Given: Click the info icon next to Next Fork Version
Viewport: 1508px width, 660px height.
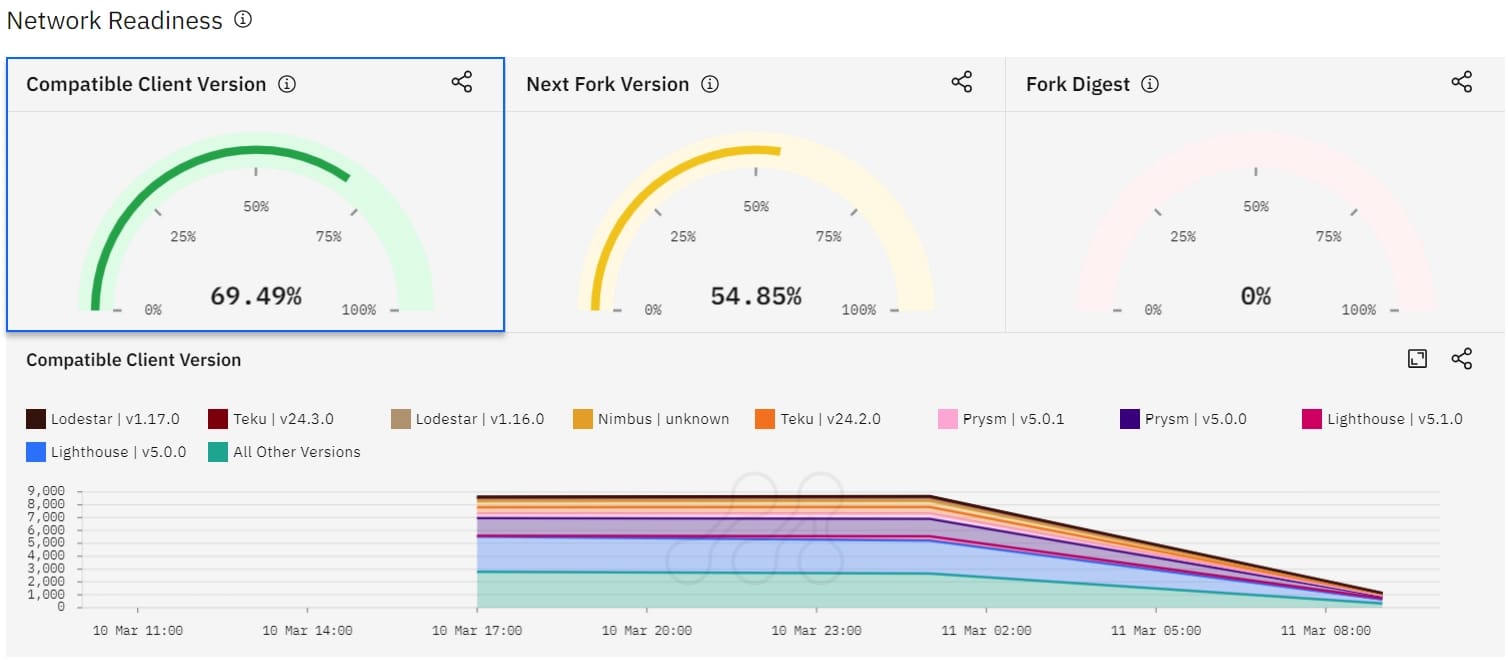Looking at the screenshot, I should click(x=710, y=84).
